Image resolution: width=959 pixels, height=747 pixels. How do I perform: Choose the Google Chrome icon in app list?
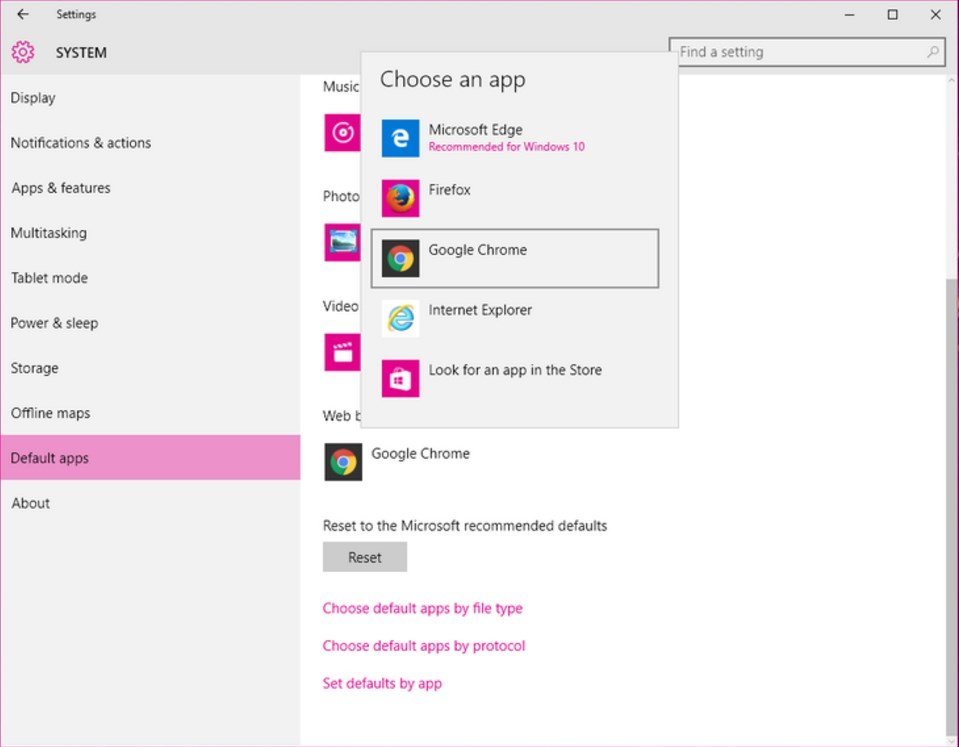tap(400, 259)
